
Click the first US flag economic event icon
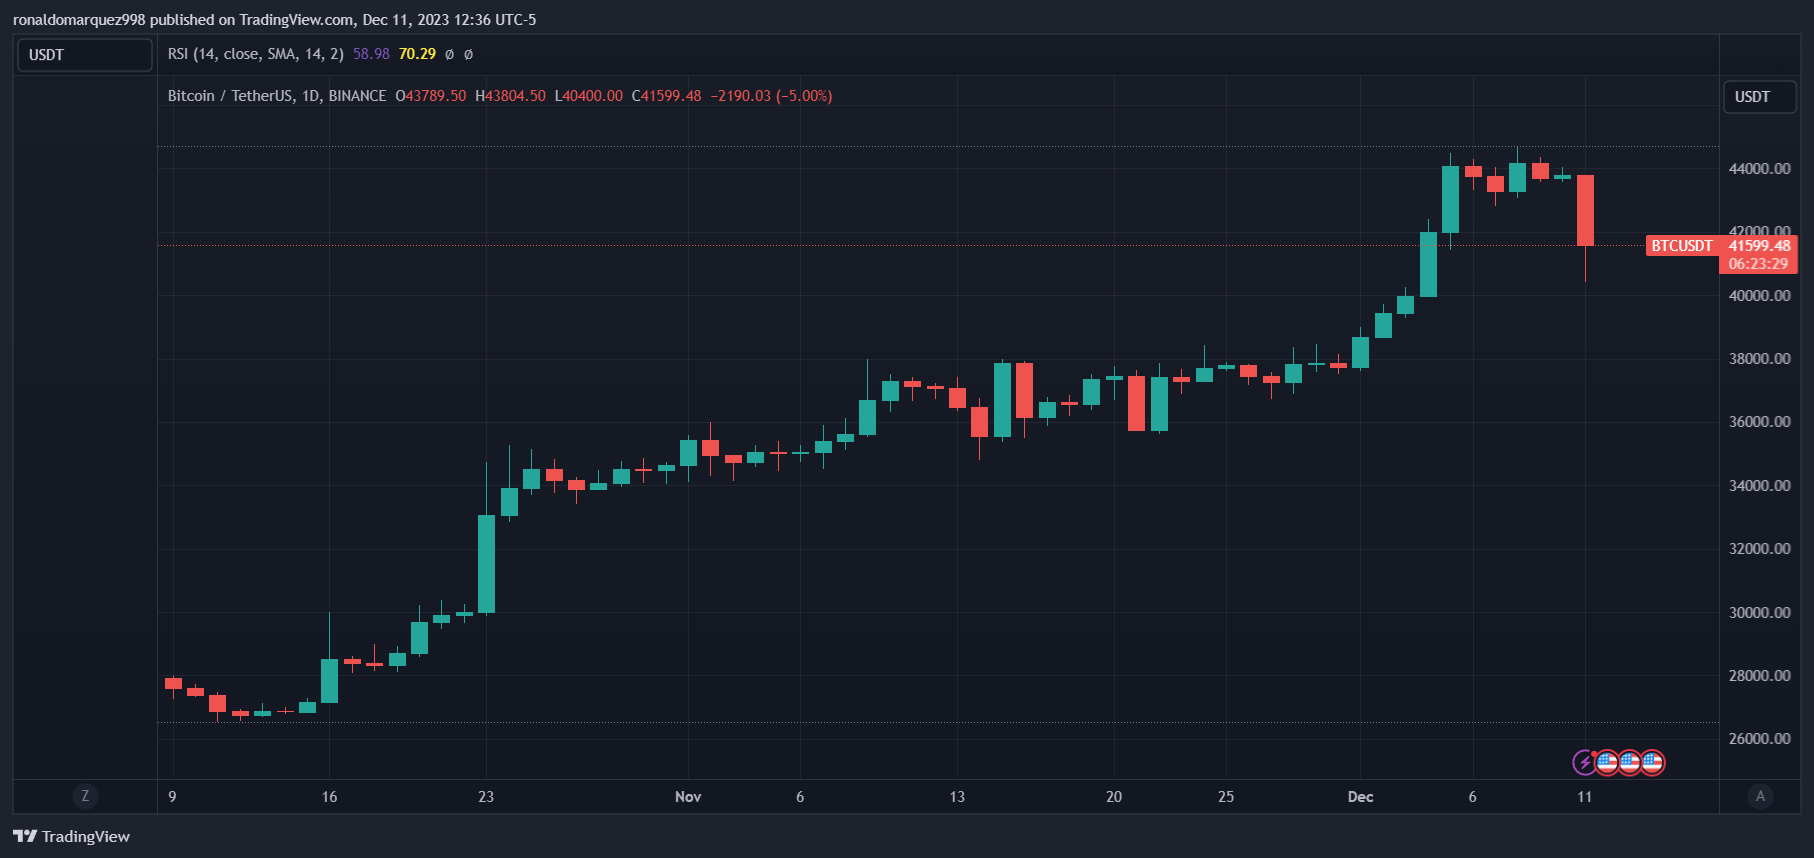(1607, 762)
